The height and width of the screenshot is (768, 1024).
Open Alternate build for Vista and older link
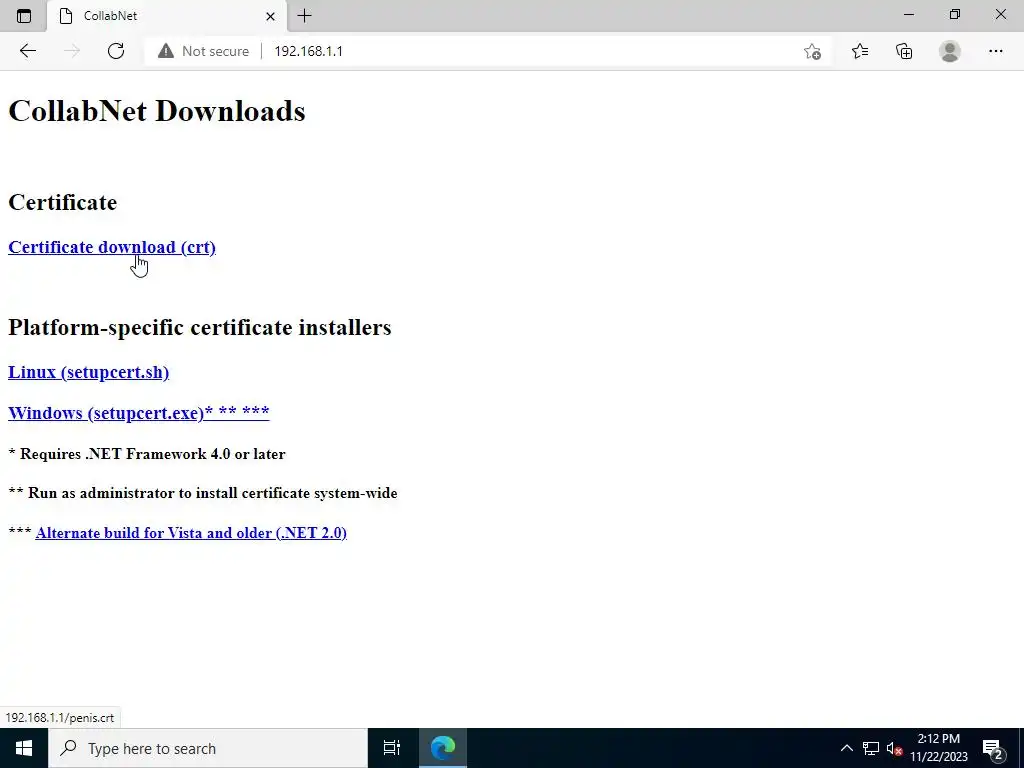(191, 533)
